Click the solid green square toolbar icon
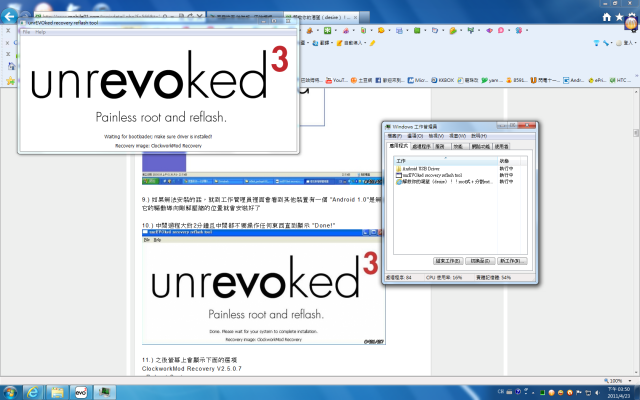The width and height of the screenshot is (640, 400). click(x=417, y=31)
